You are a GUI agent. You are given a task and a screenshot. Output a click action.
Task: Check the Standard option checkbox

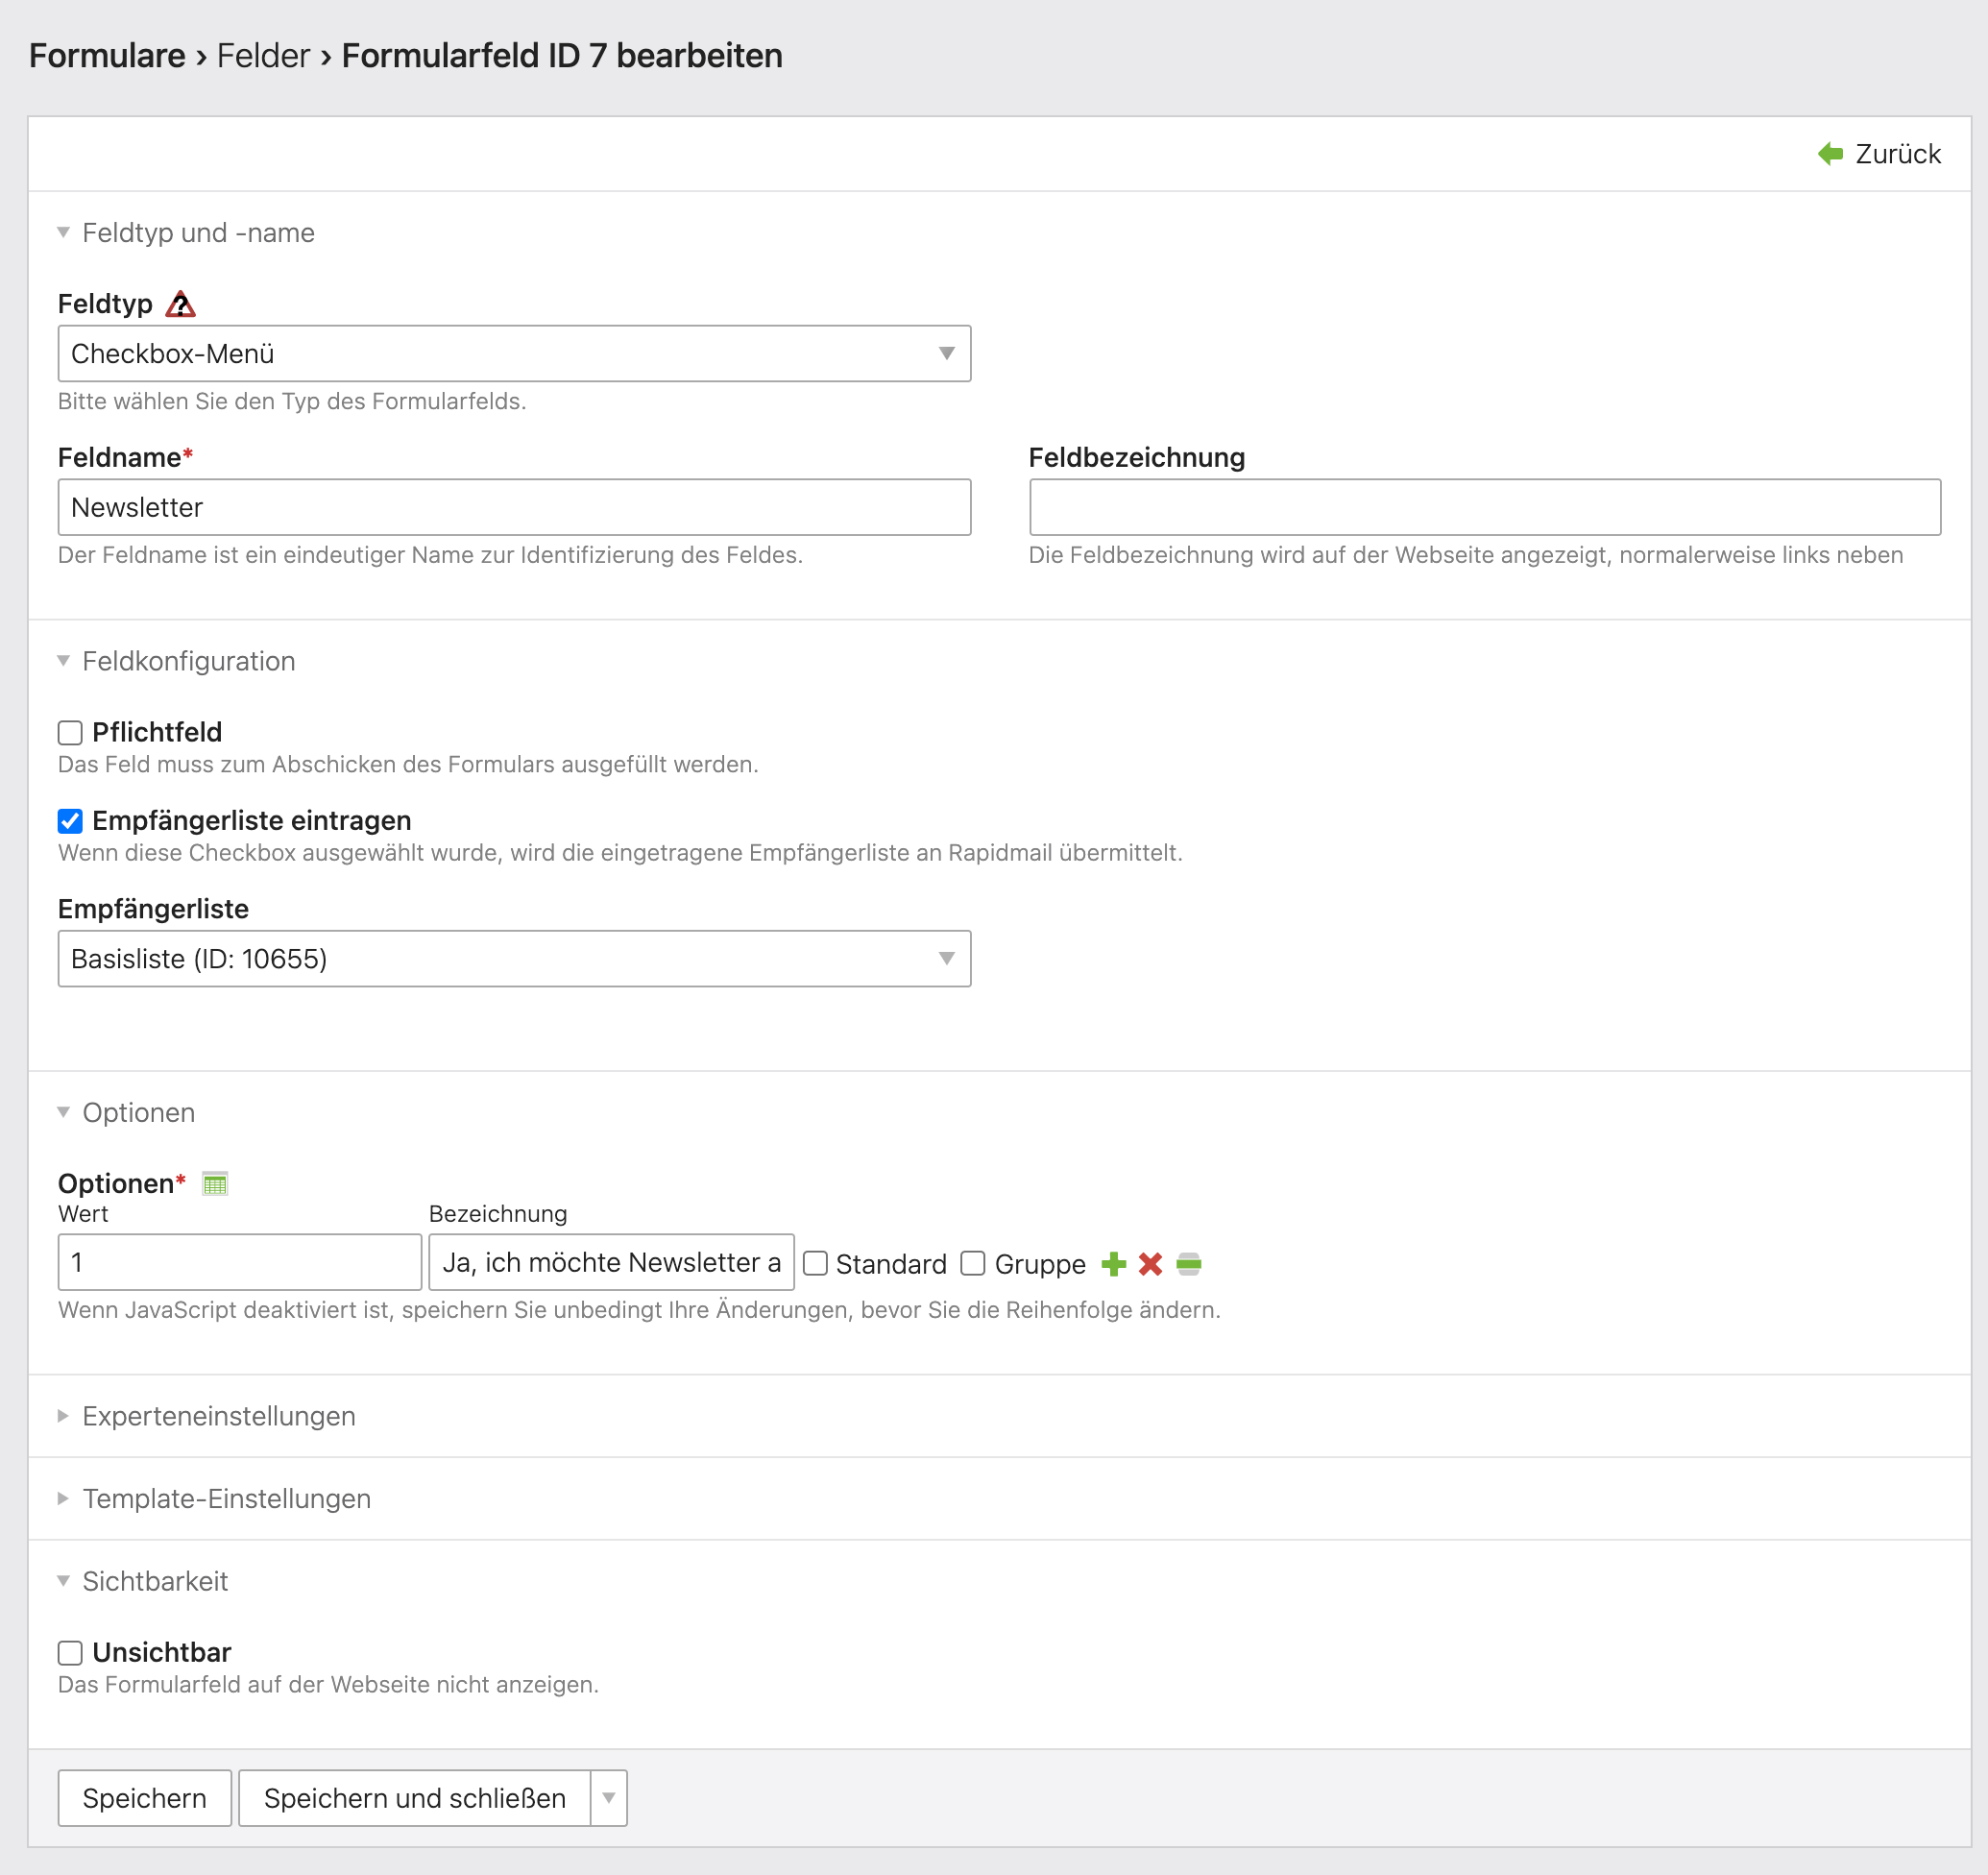(x=816, y=1264)
